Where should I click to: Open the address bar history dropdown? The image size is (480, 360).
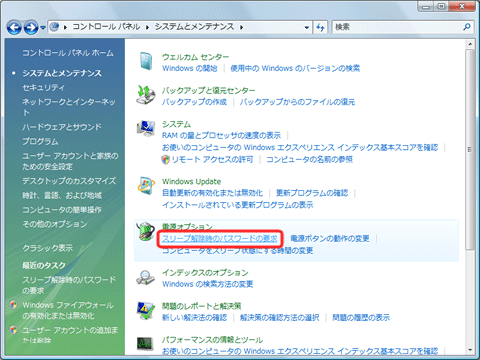tap(307, 28)
